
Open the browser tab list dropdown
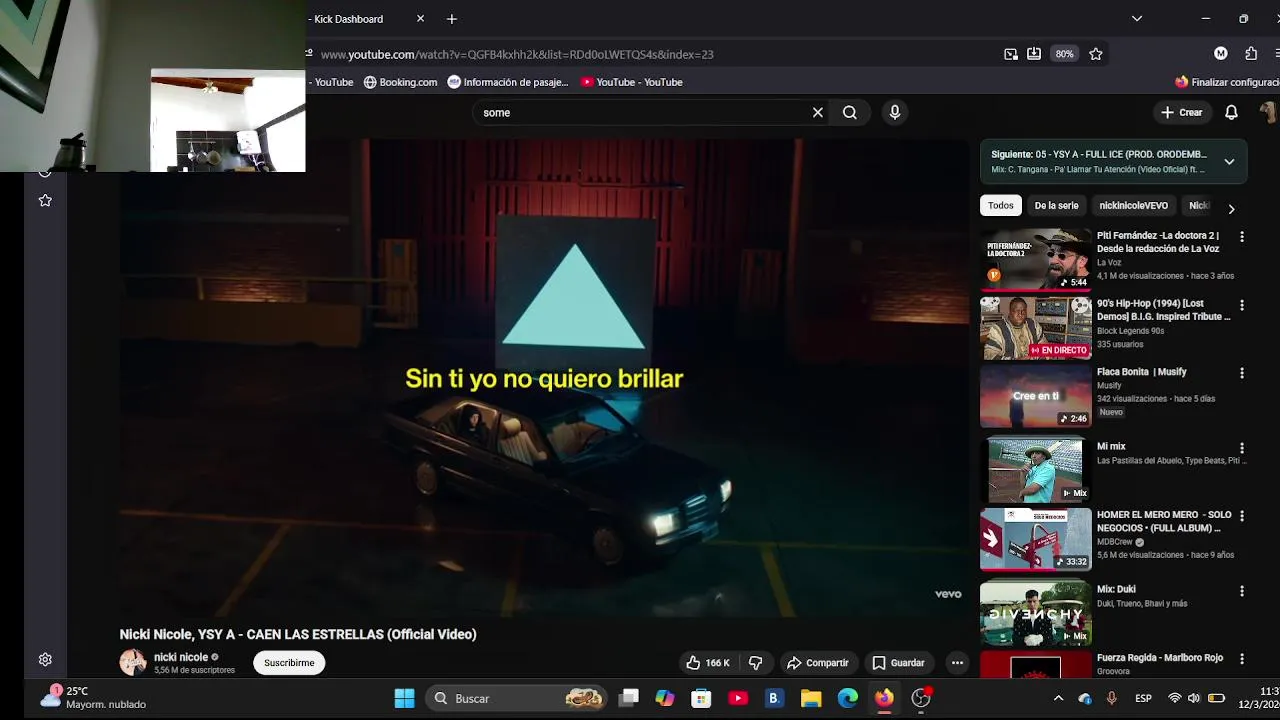pos(1137,19)
